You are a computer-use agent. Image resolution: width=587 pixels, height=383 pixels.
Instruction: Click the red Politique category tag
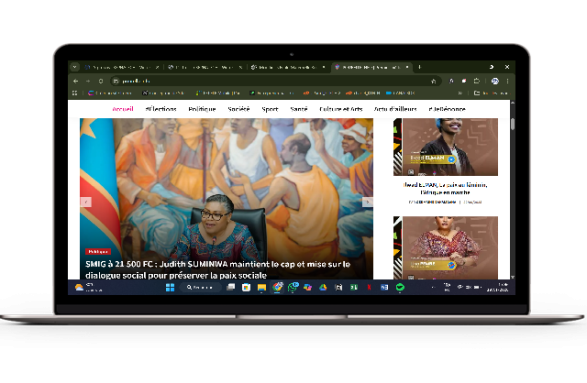[98, 252]
